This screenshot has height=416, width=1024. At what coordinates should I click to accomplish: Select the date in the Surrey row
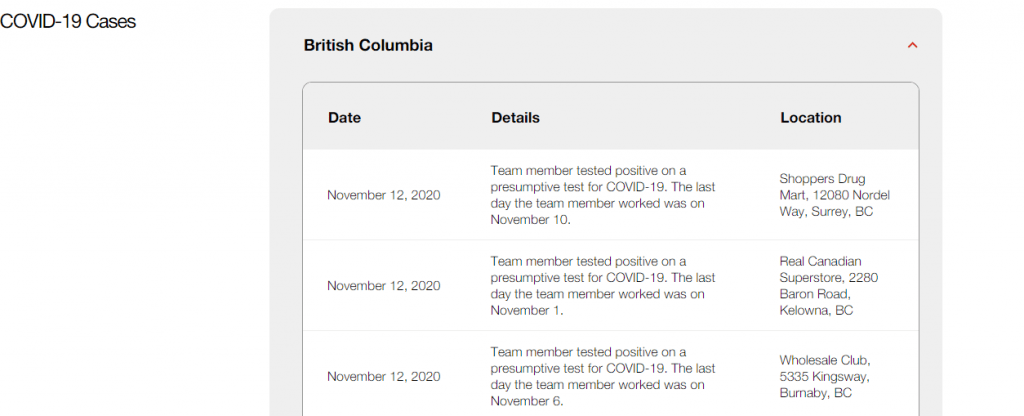pos(383,195)
